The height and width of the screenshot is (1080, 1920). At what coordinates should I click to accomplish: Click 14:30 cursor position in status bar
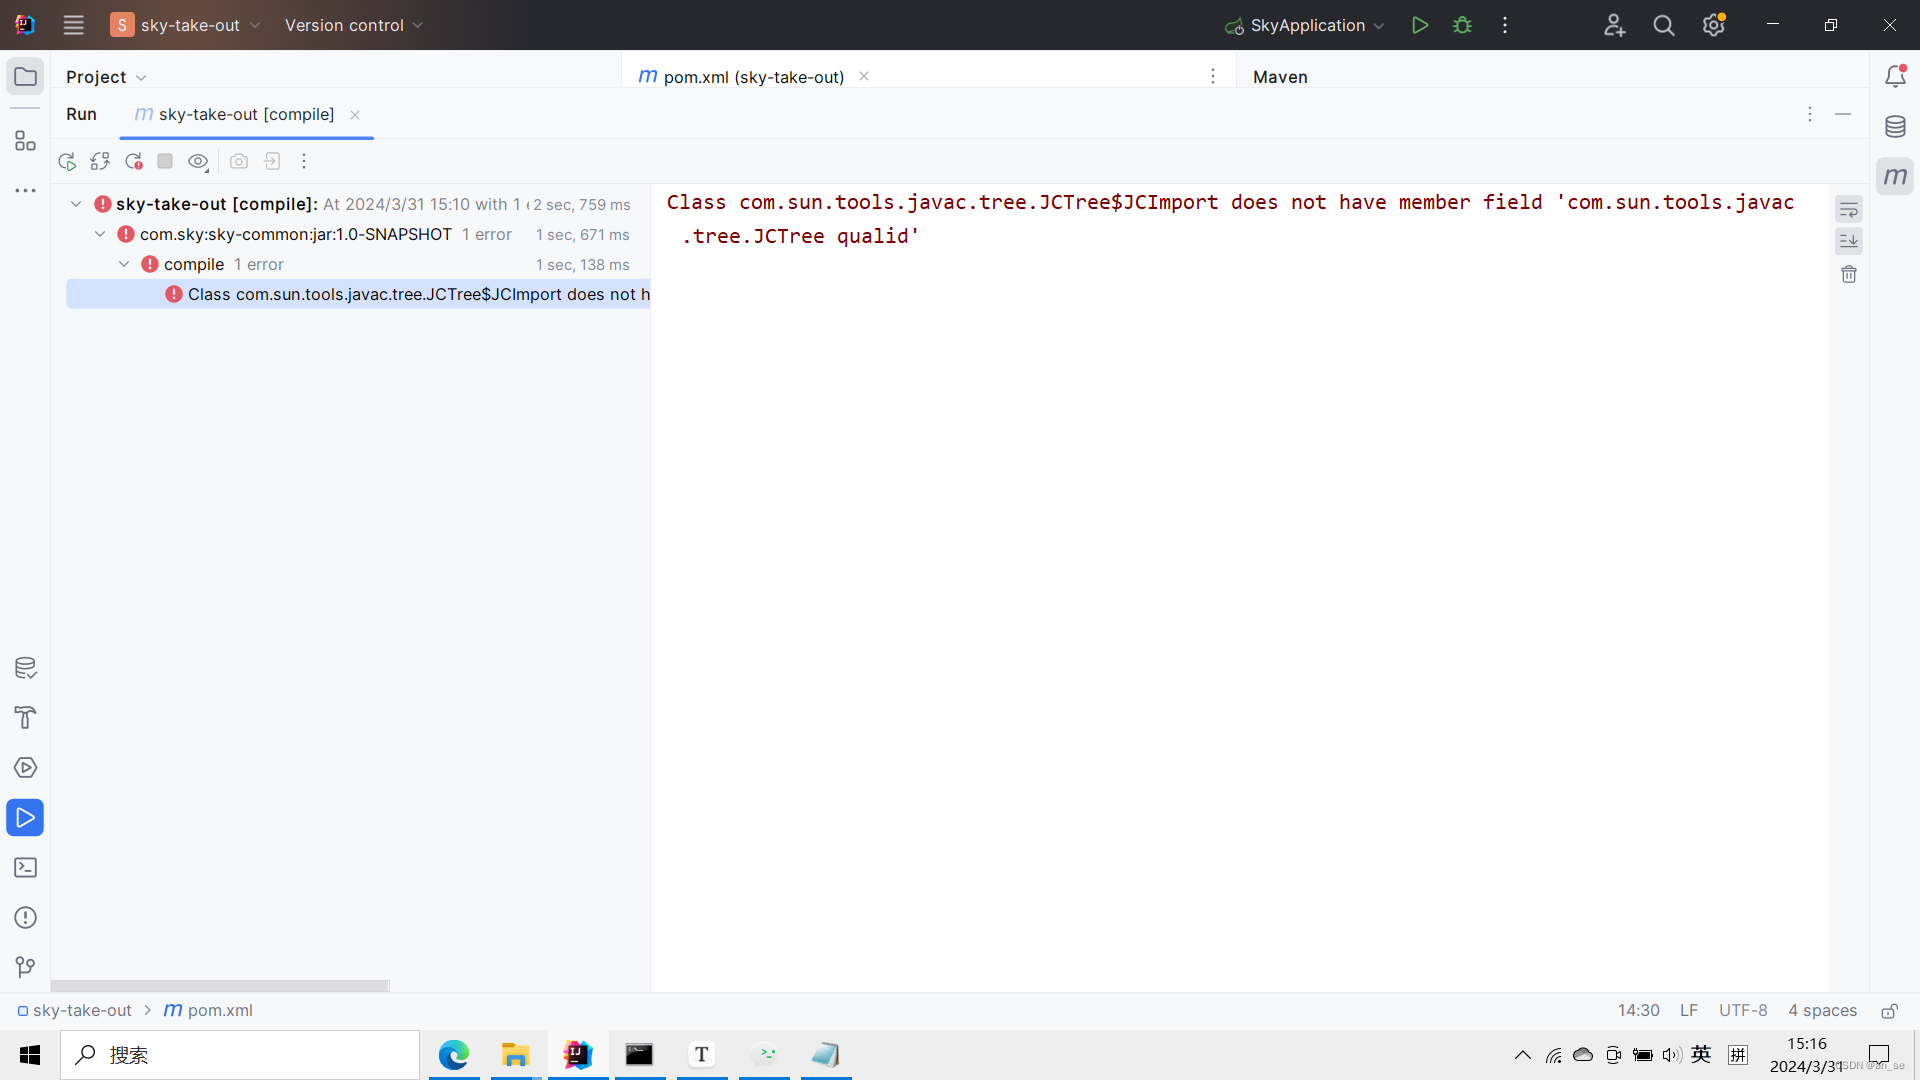(1638, 1010)
